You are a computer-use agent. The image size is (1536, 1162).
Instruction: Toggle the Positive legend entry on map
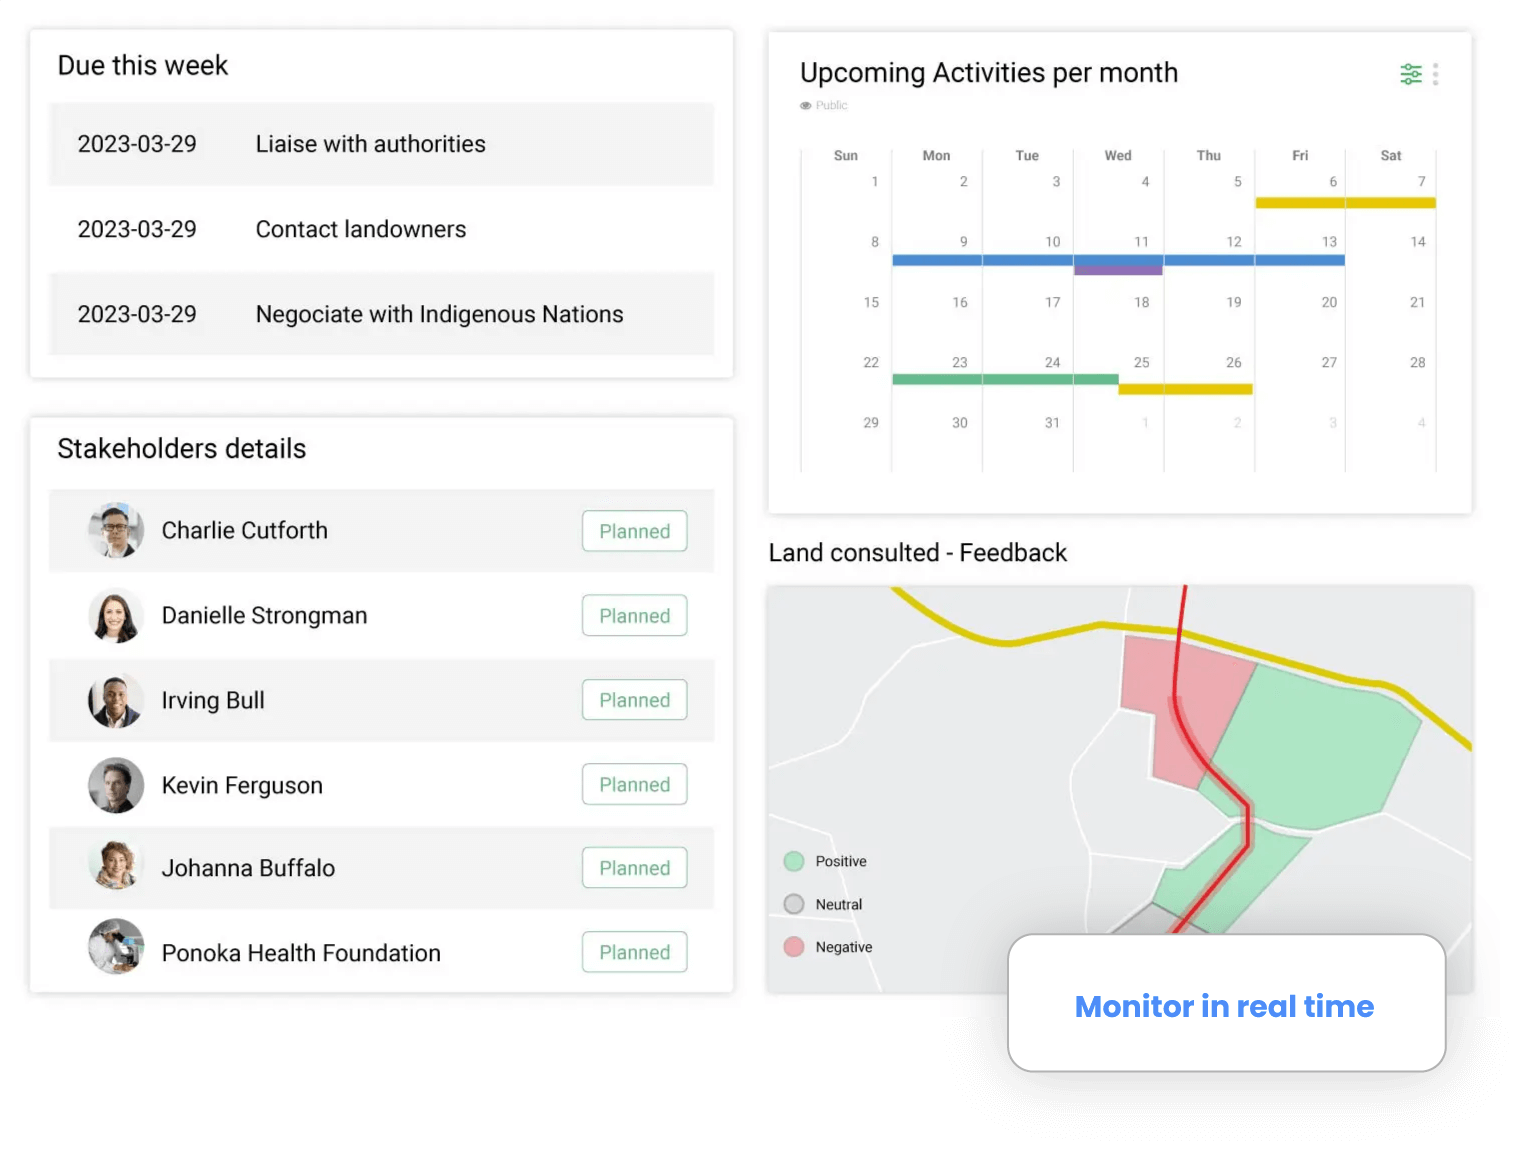point(794,861)
